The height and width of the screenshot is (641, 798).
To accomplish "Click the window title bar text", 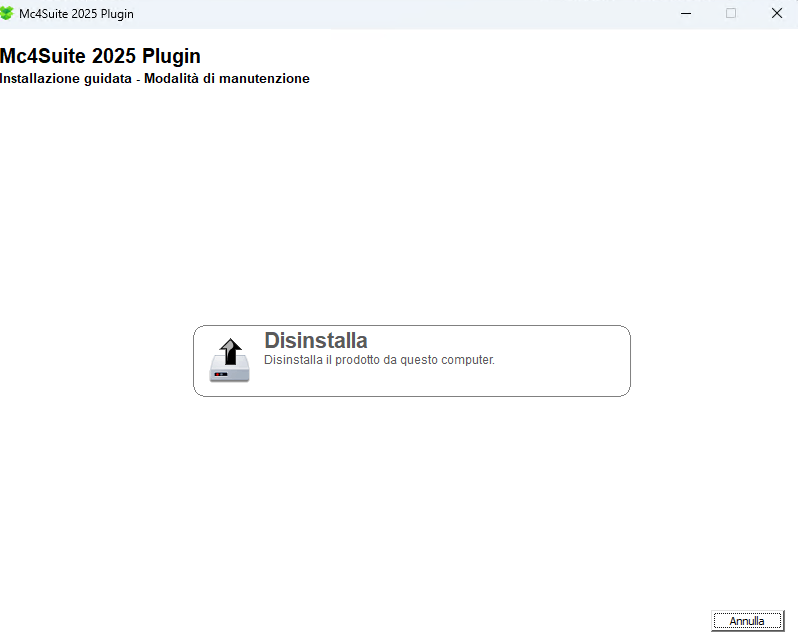I will pyautogui.click(x=76, y=14).
